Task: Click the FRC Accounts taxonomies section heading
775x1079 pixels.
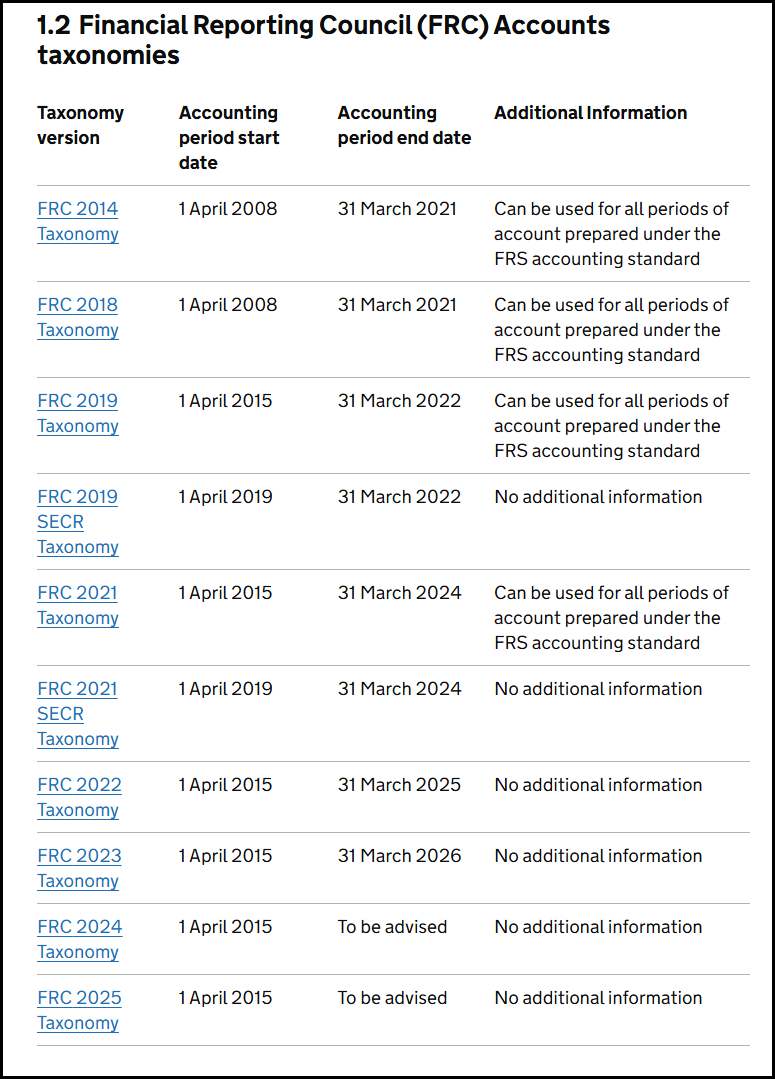Action: (323, 40)
